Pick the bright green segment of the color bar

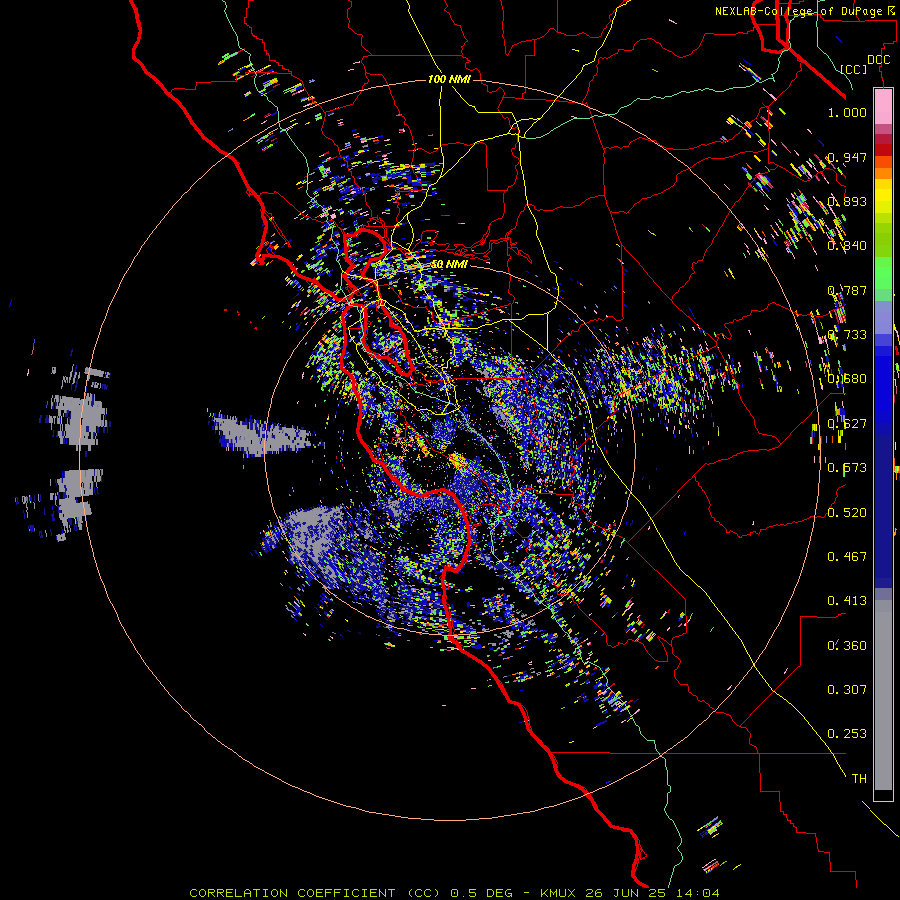[x=883, y=273]
